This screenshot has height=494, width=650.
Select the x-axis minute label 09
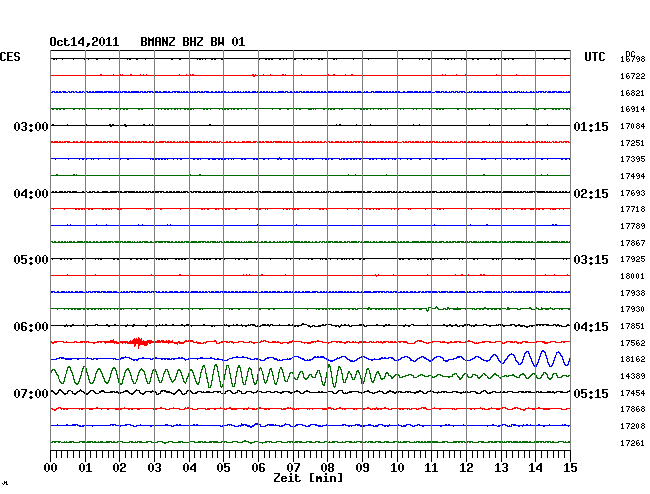pos(362,468)
